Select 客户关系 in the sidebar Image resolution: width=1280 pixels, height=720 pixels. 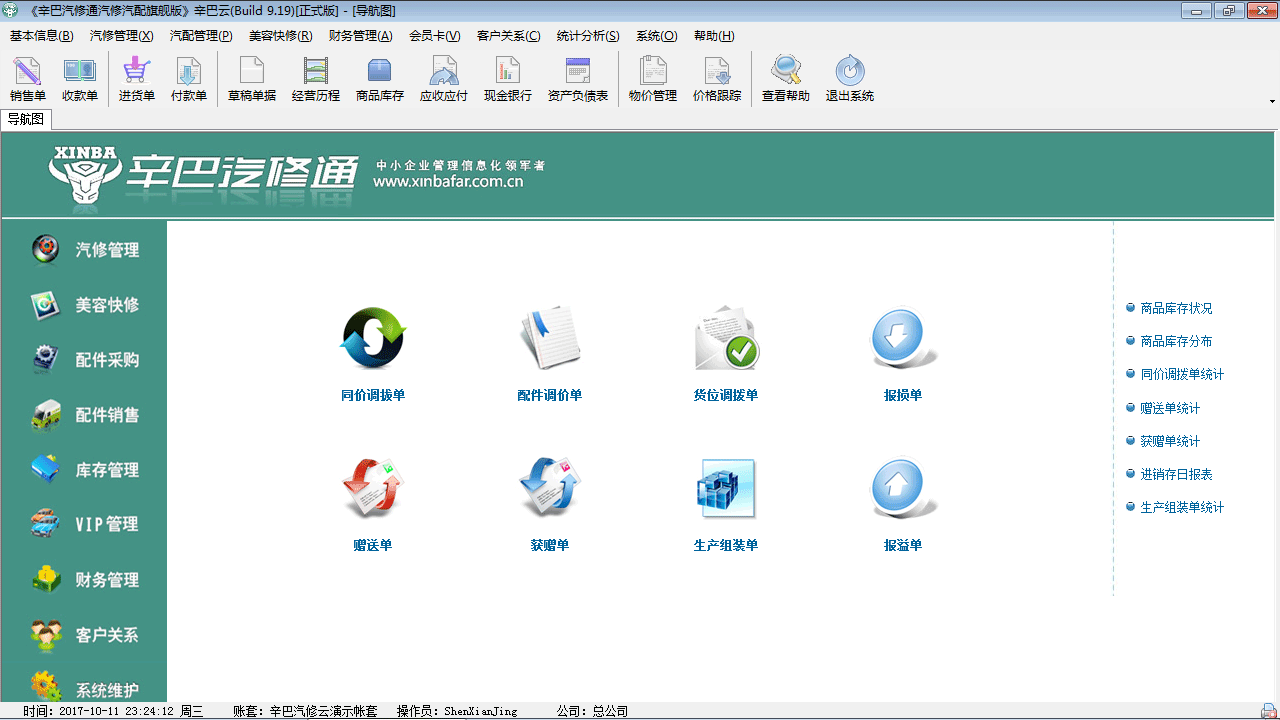[x=84, y=635]
